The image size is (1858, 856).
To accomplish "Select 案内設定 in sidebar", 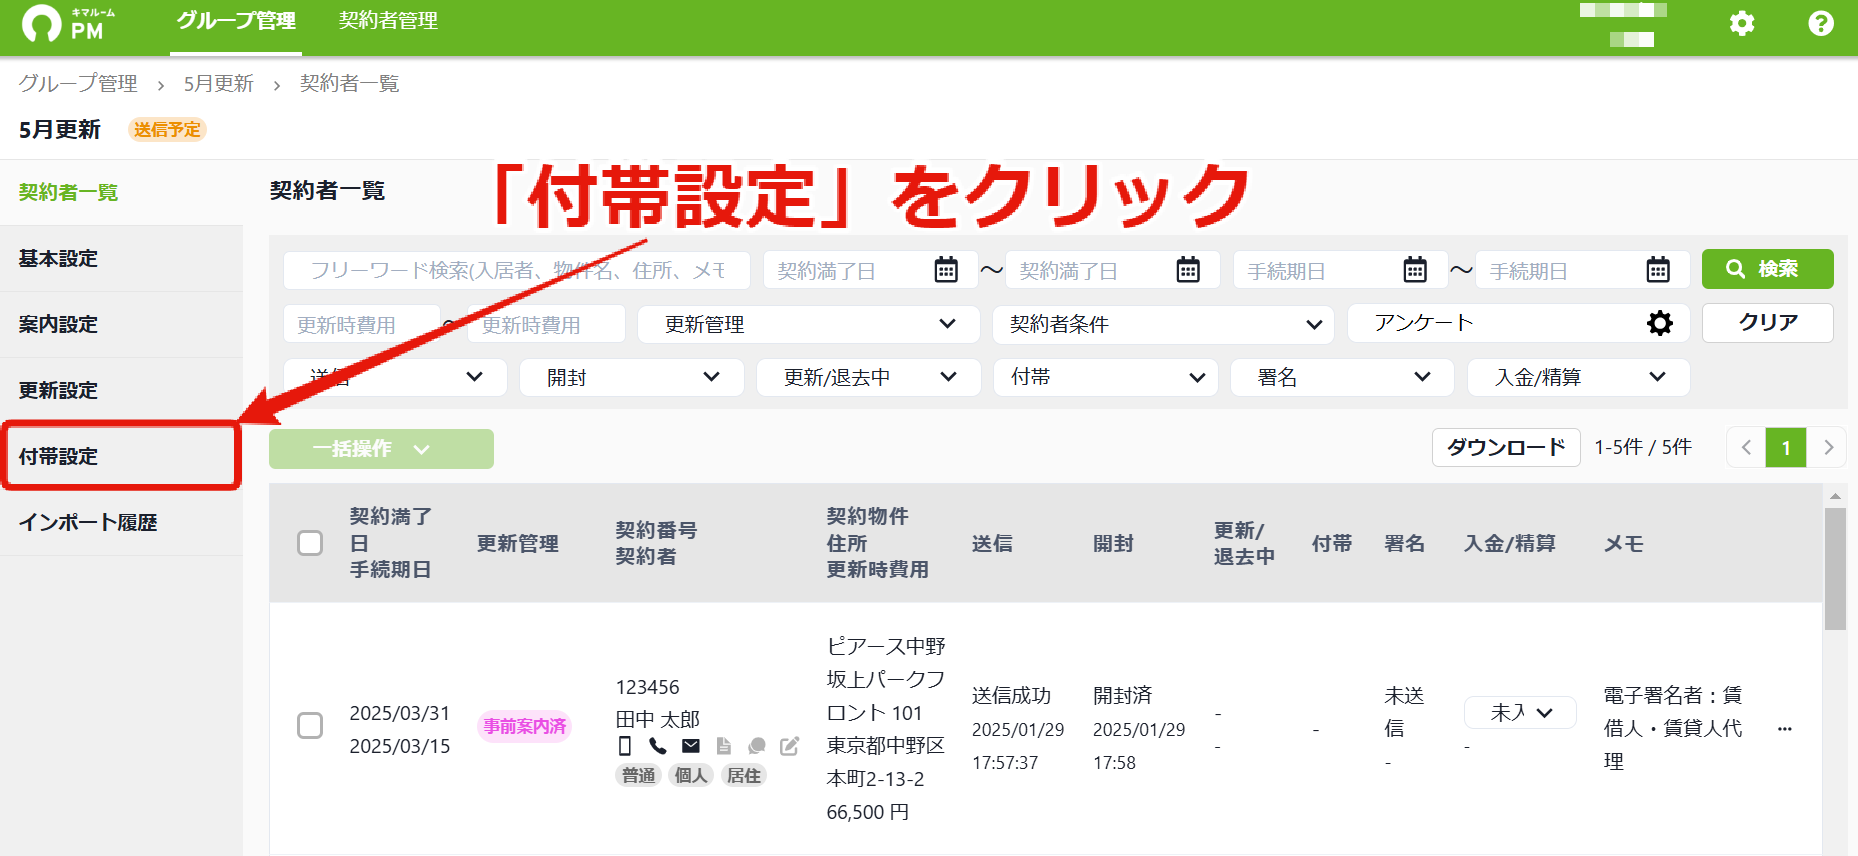I will (x=121, y=324).
